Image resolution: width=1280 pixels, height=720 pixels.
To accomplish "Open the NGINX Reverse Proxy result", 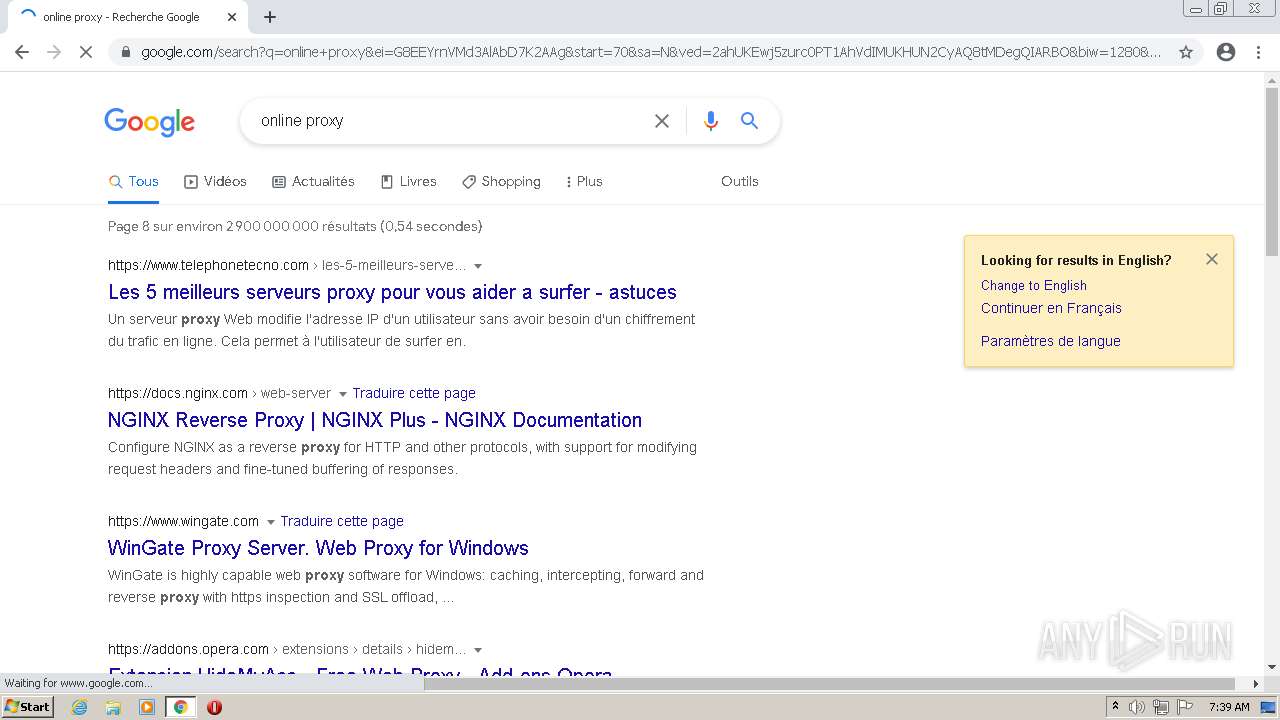I will [x=375, y=420].
